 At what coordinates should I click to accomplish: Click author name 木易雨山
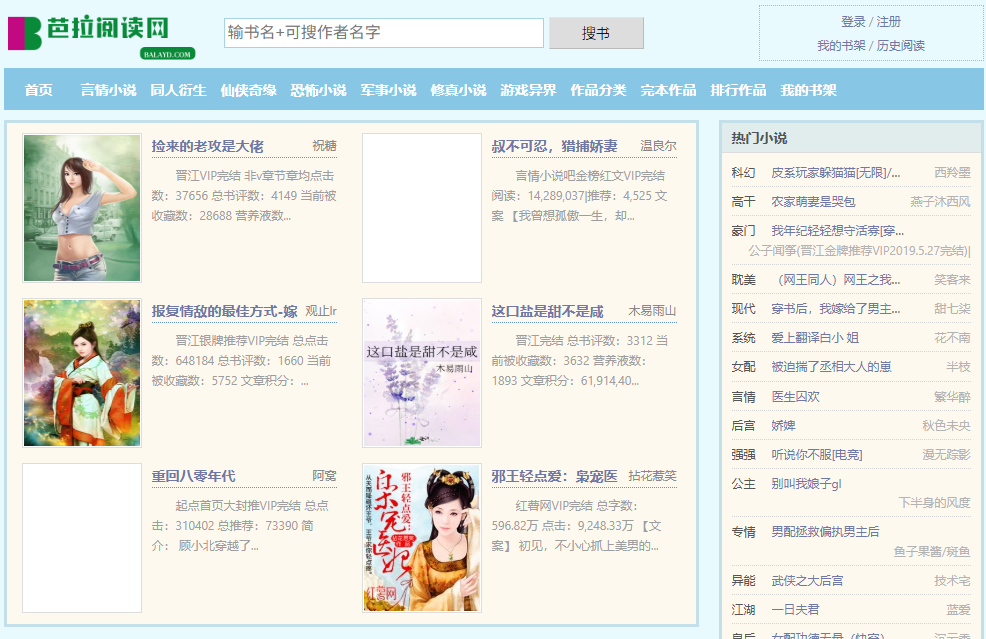point(652,311)
